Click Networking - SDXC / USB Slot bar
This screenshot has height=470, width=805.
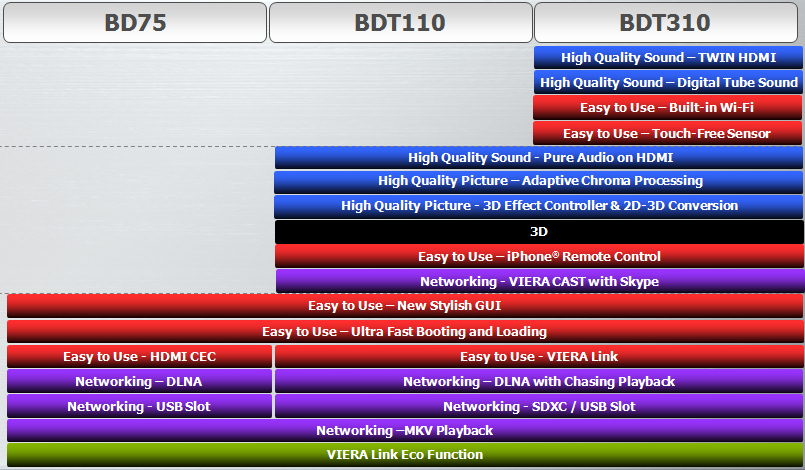pyautogui.click(x=539, y=406)
